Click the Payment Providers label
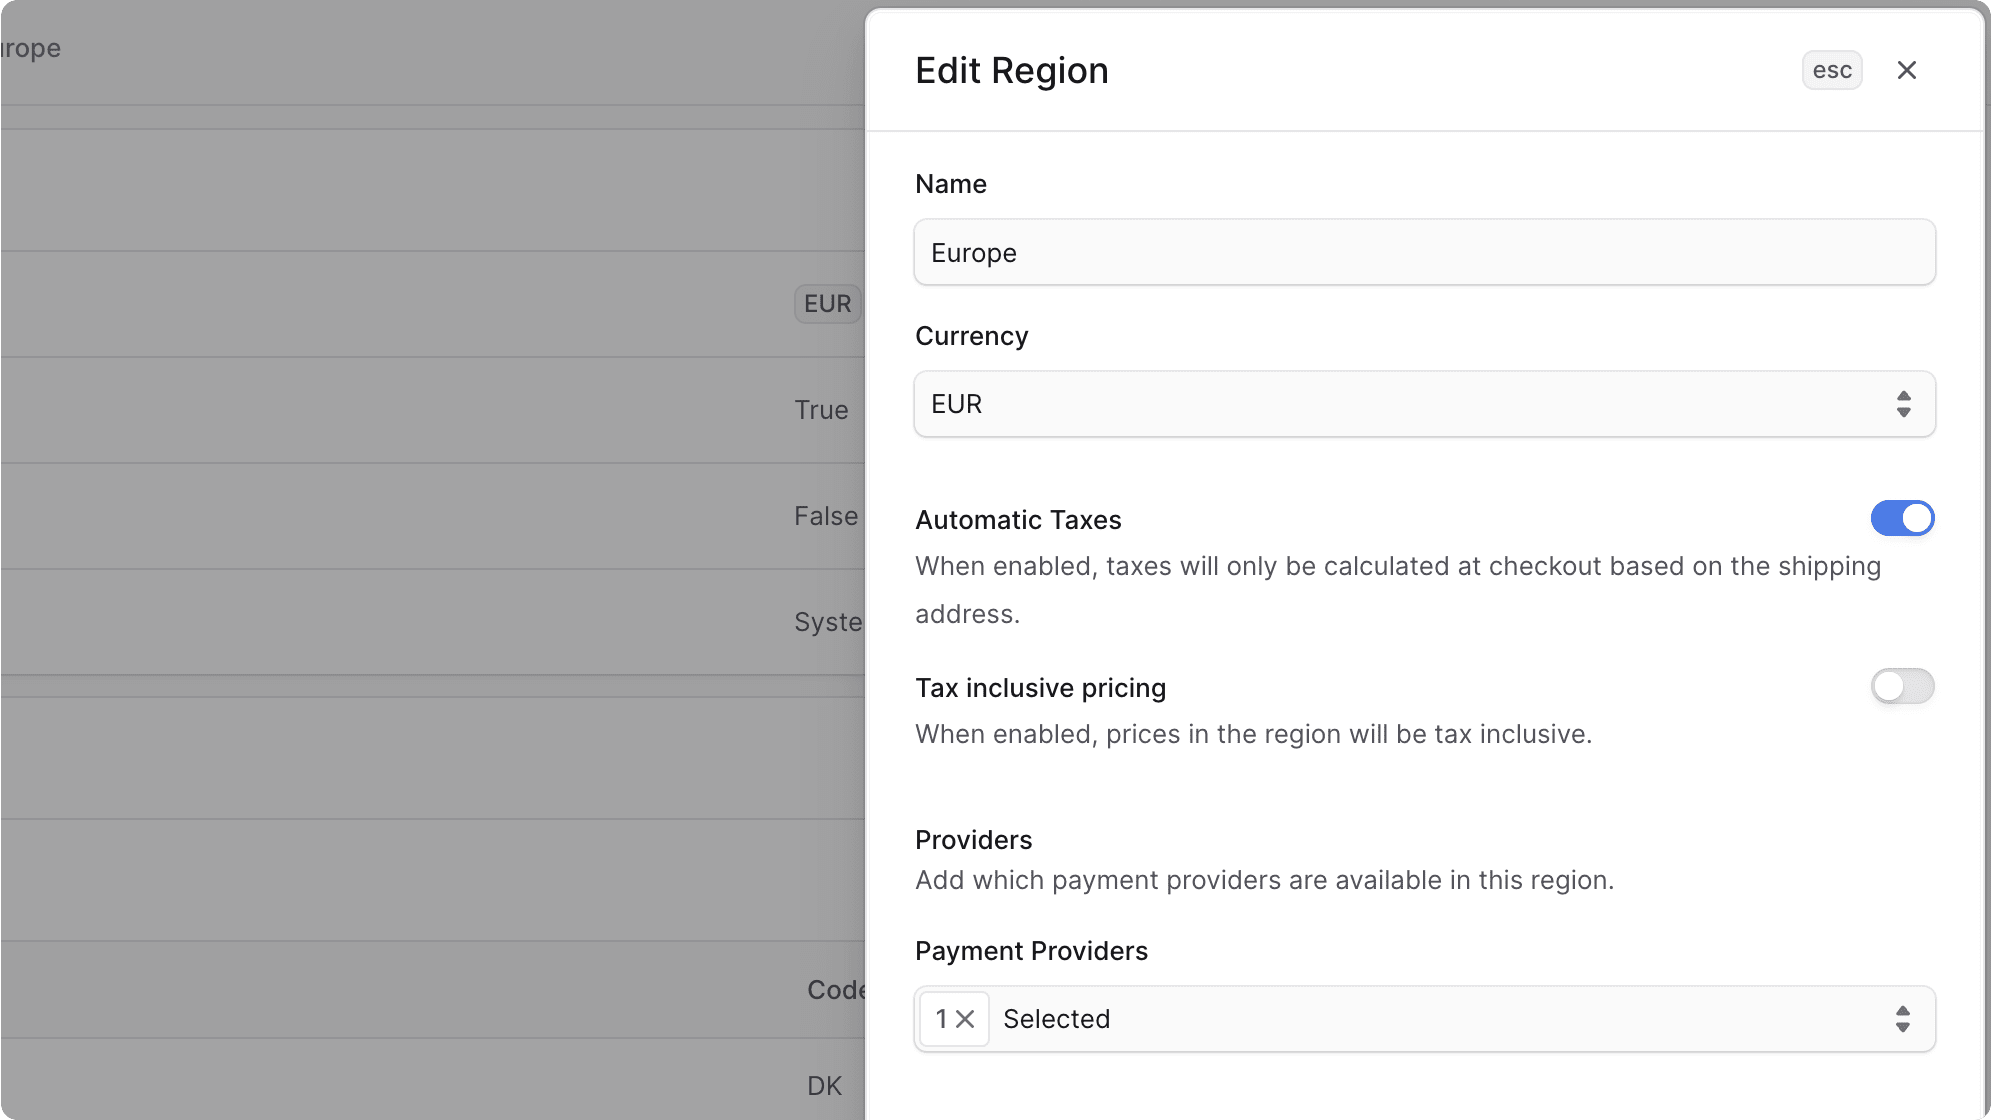The width and height of the screenshot is (1991, 1120). 1031,951
